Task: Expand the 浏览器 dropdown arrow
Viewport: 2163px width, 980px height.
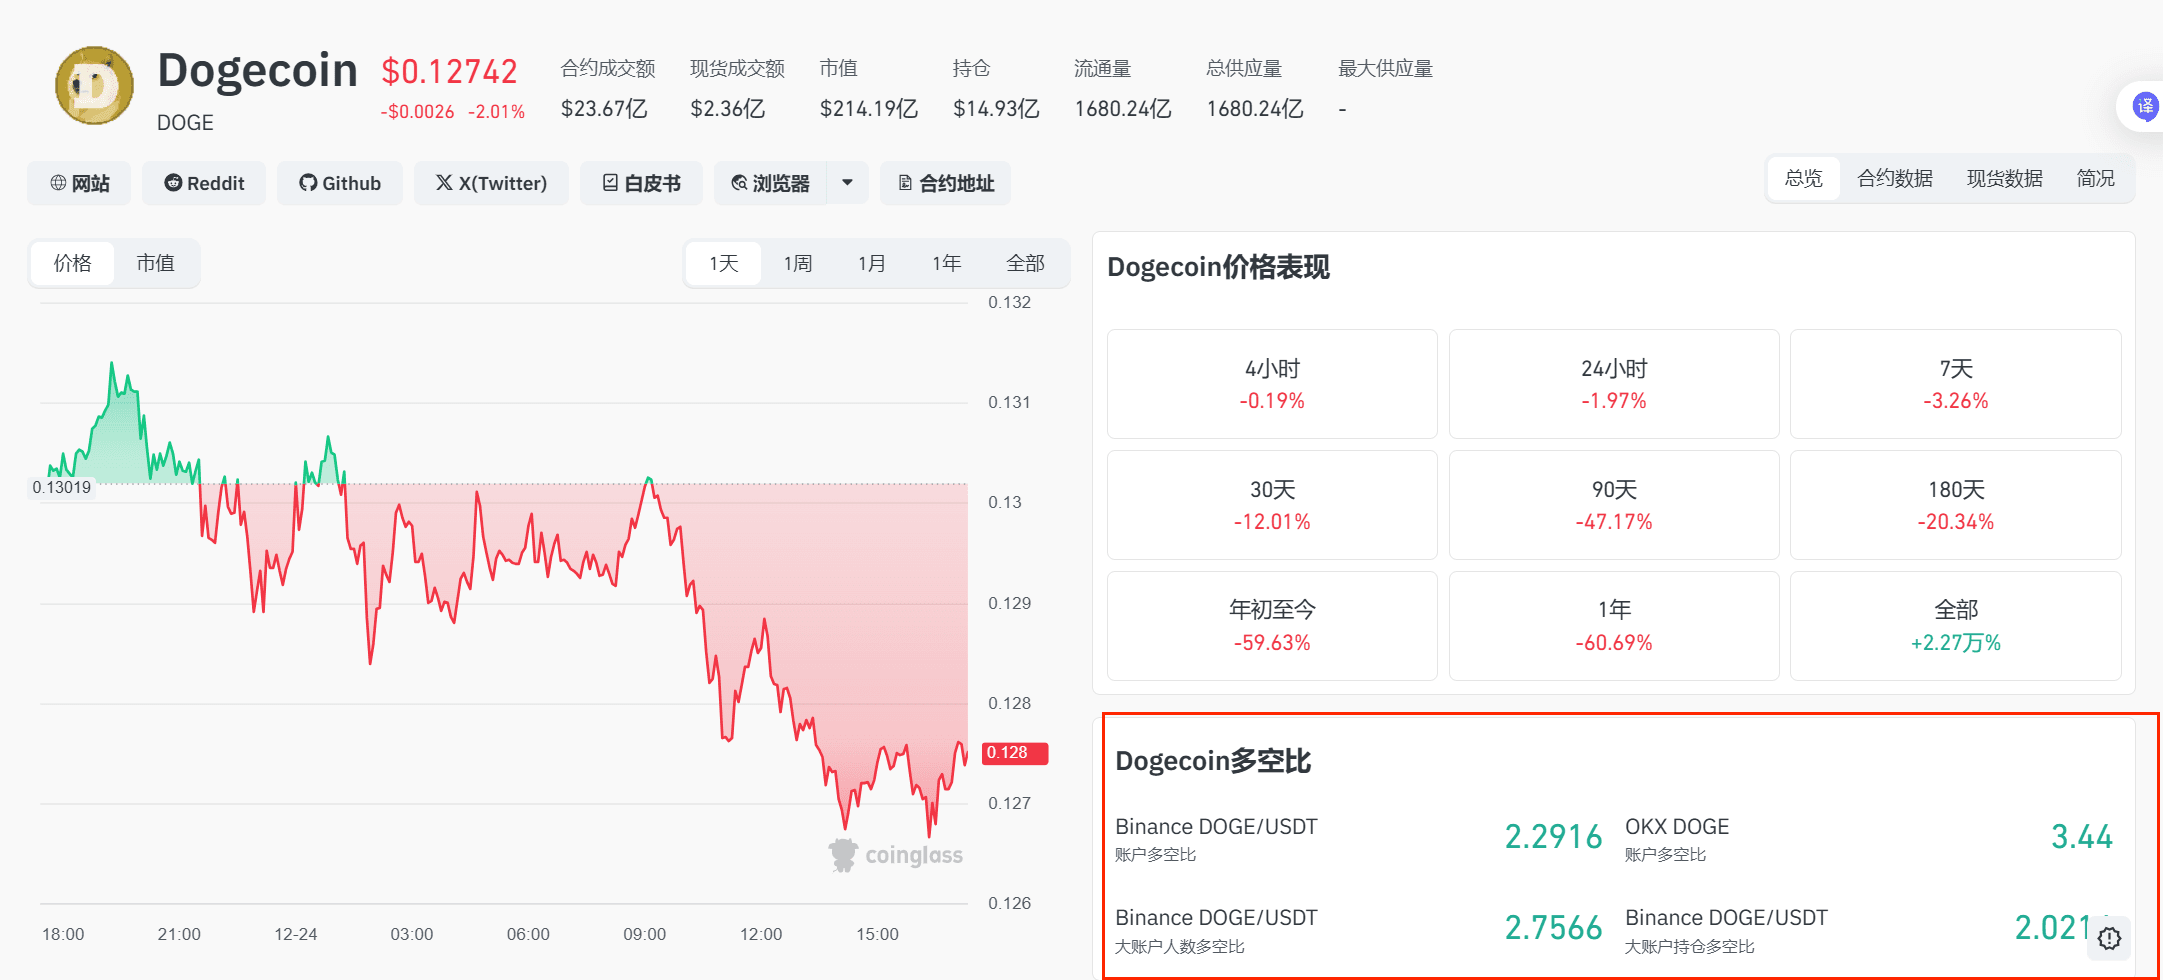Action: coord(848,183)
